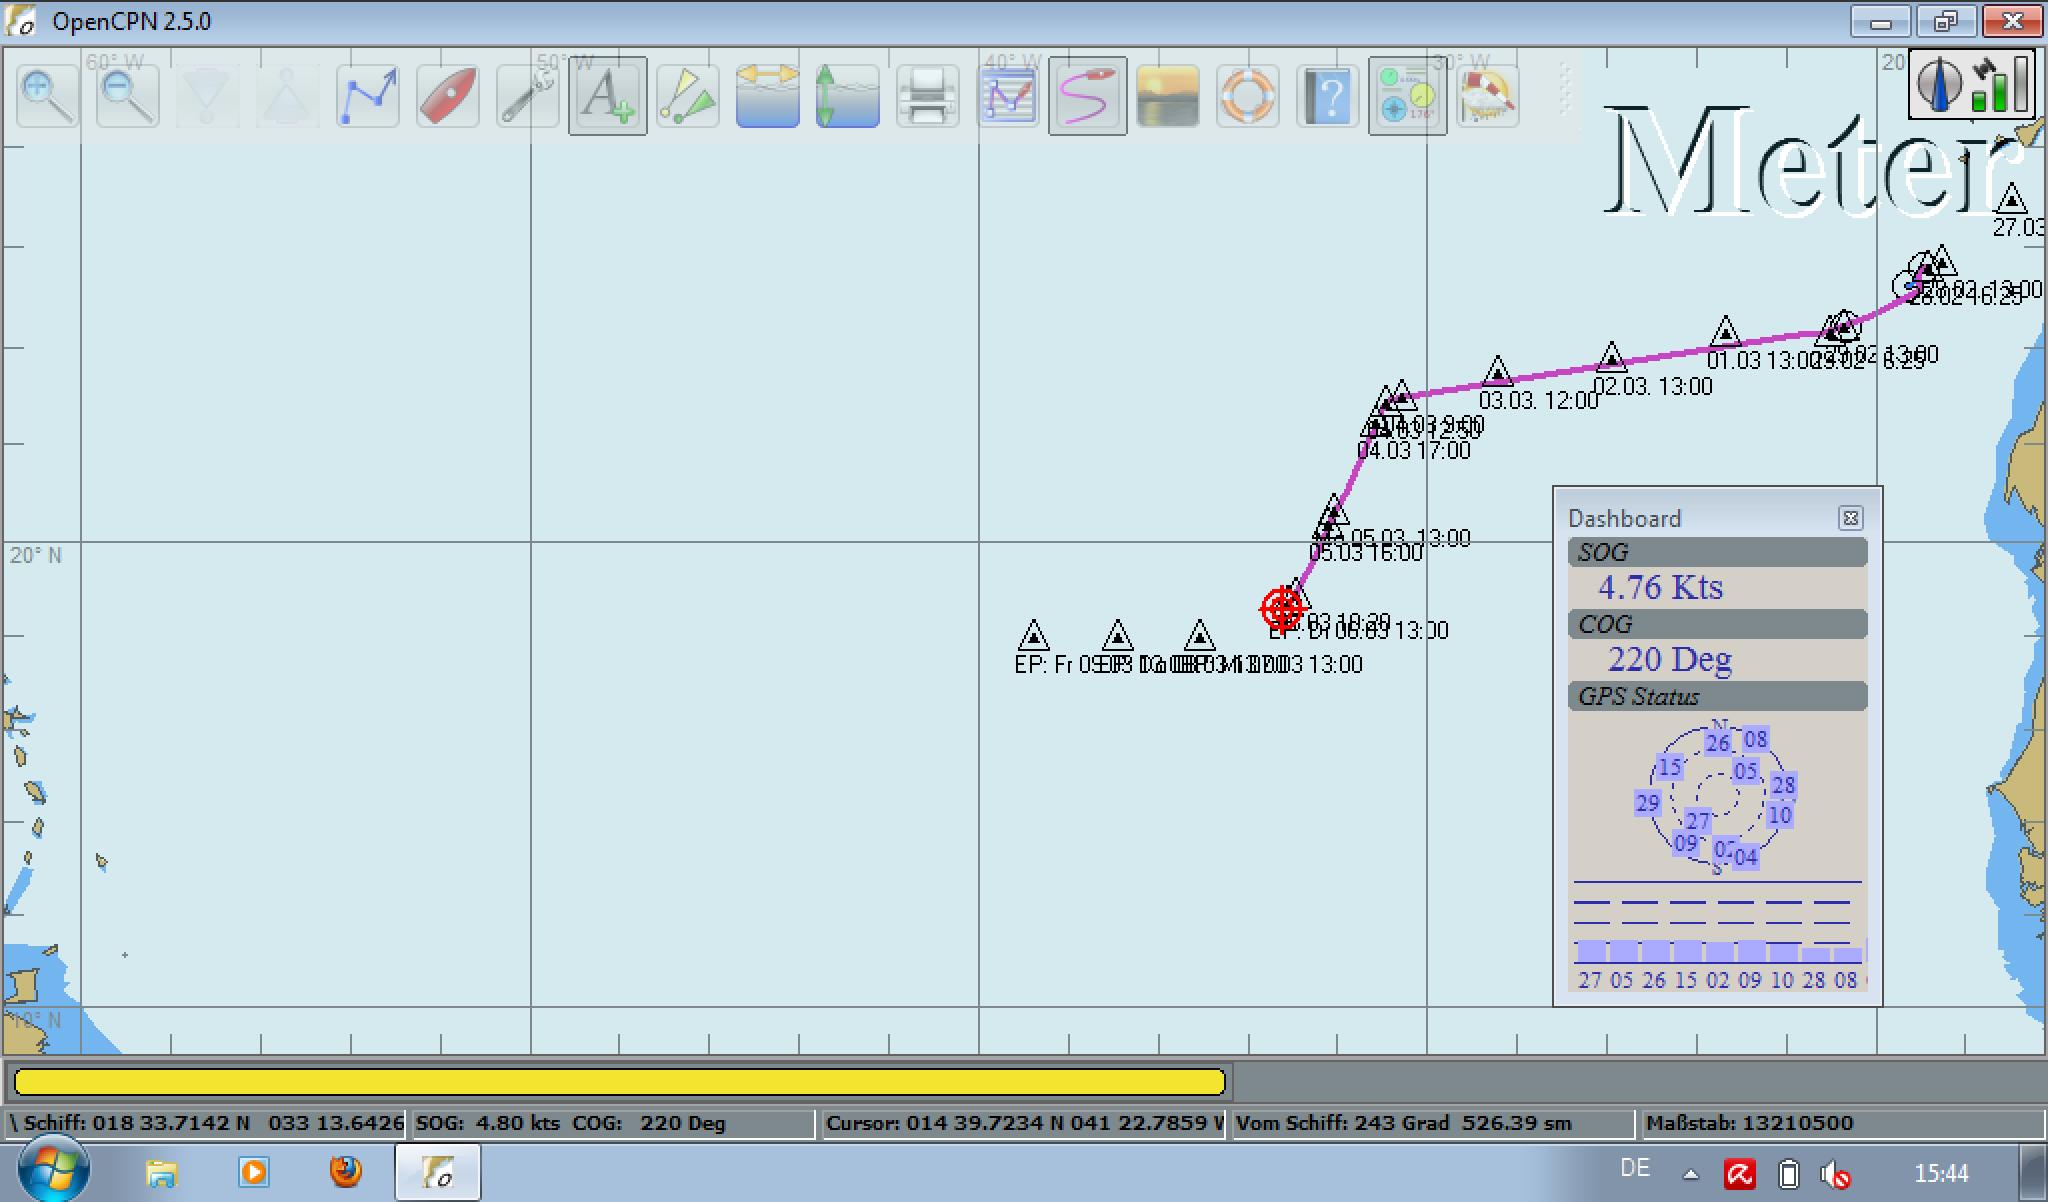Toggle the Show ENC Text button
This screenshot has height=1202, width=2048.
point(608,96)
